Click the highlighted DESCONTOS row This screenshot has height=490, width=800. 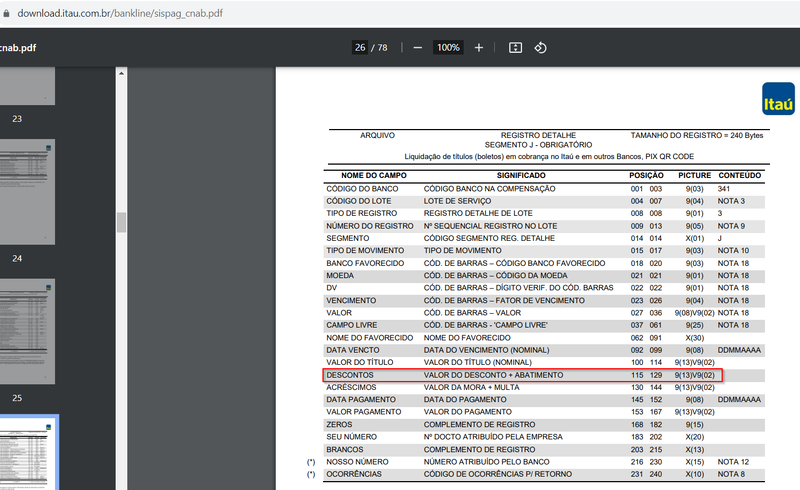tap(522, 375)
